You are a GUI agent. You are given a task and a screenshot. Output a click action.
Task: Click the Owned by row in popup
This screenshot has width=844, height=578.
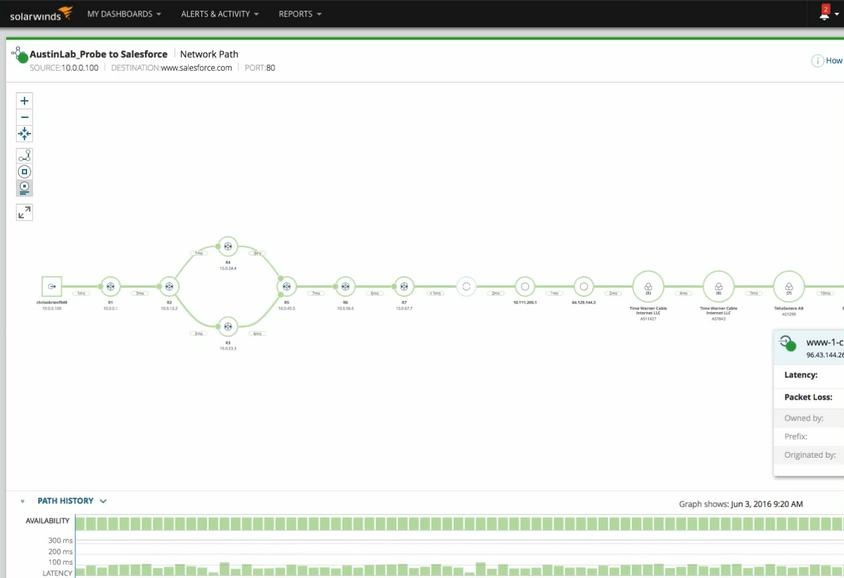808,418
